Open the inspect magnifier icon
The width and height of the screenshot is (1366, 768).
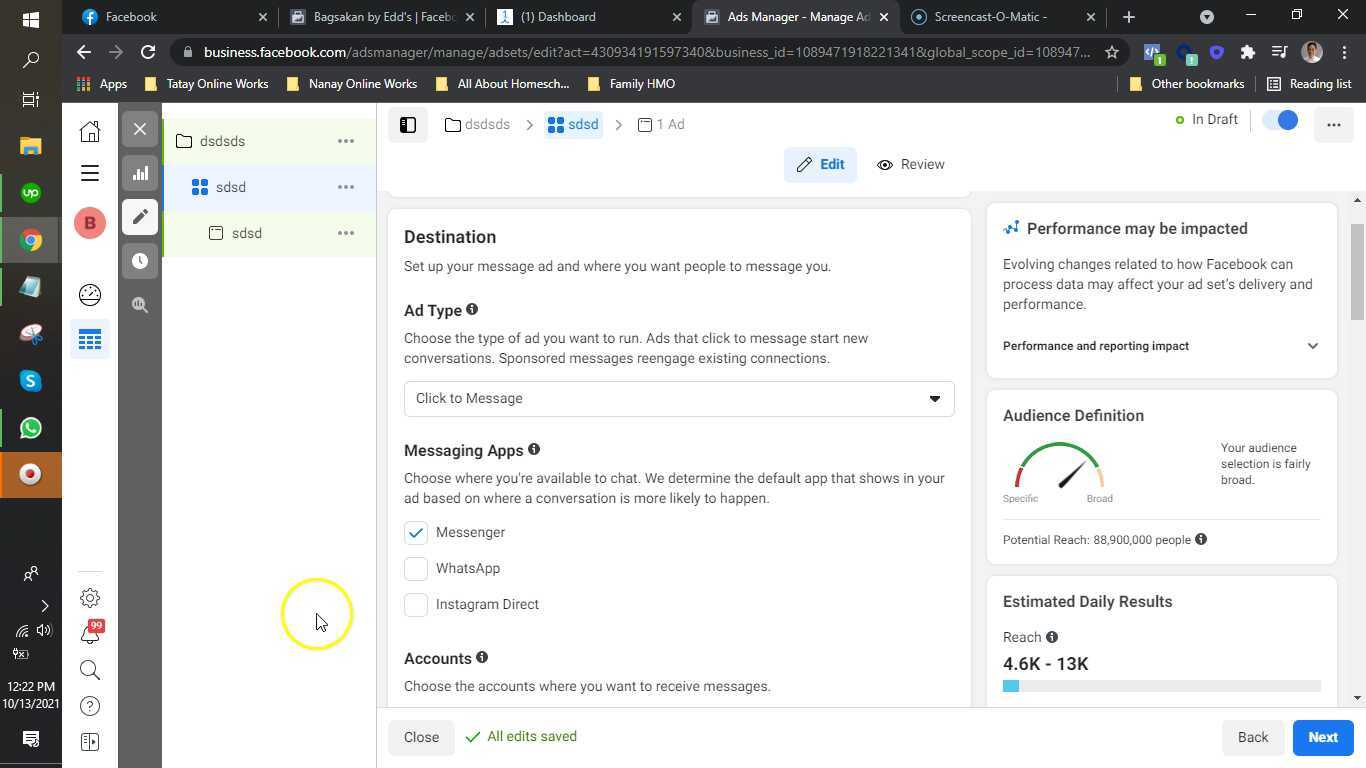point(140,305)
